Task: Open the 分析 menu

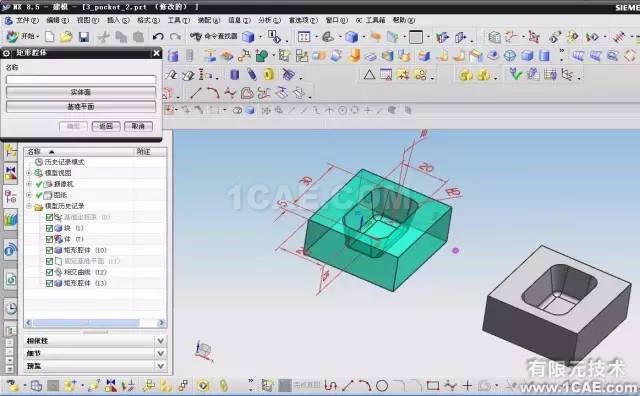Action: (269, 20)
